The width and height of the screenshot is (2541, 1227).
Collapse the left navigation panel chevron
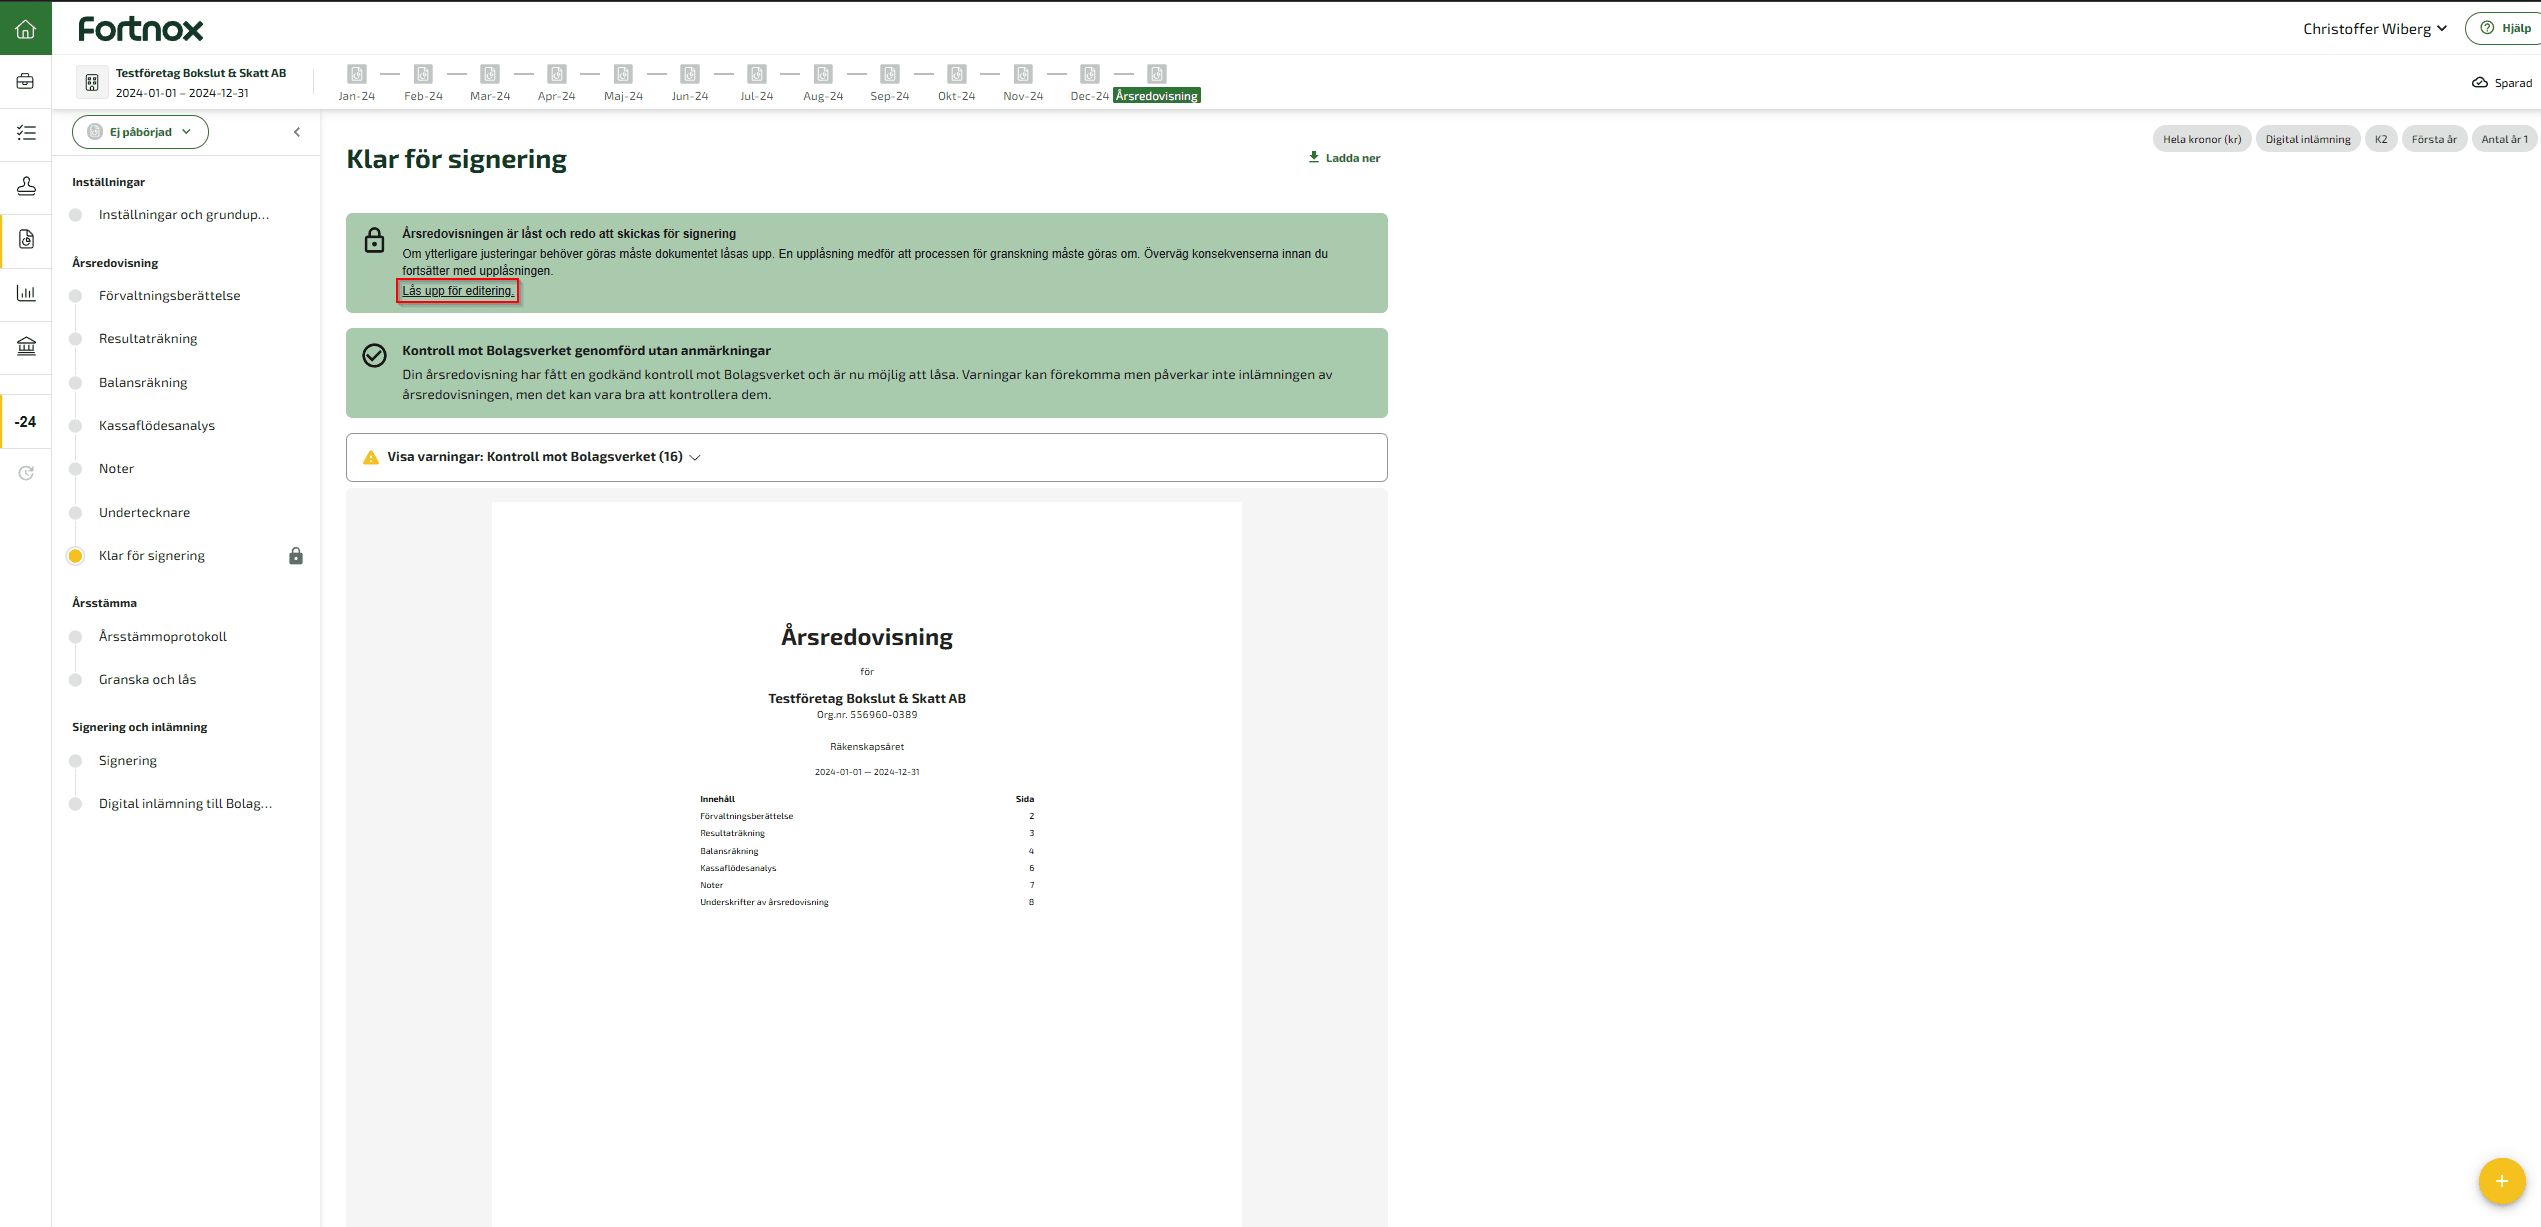(x=297, y=132)
